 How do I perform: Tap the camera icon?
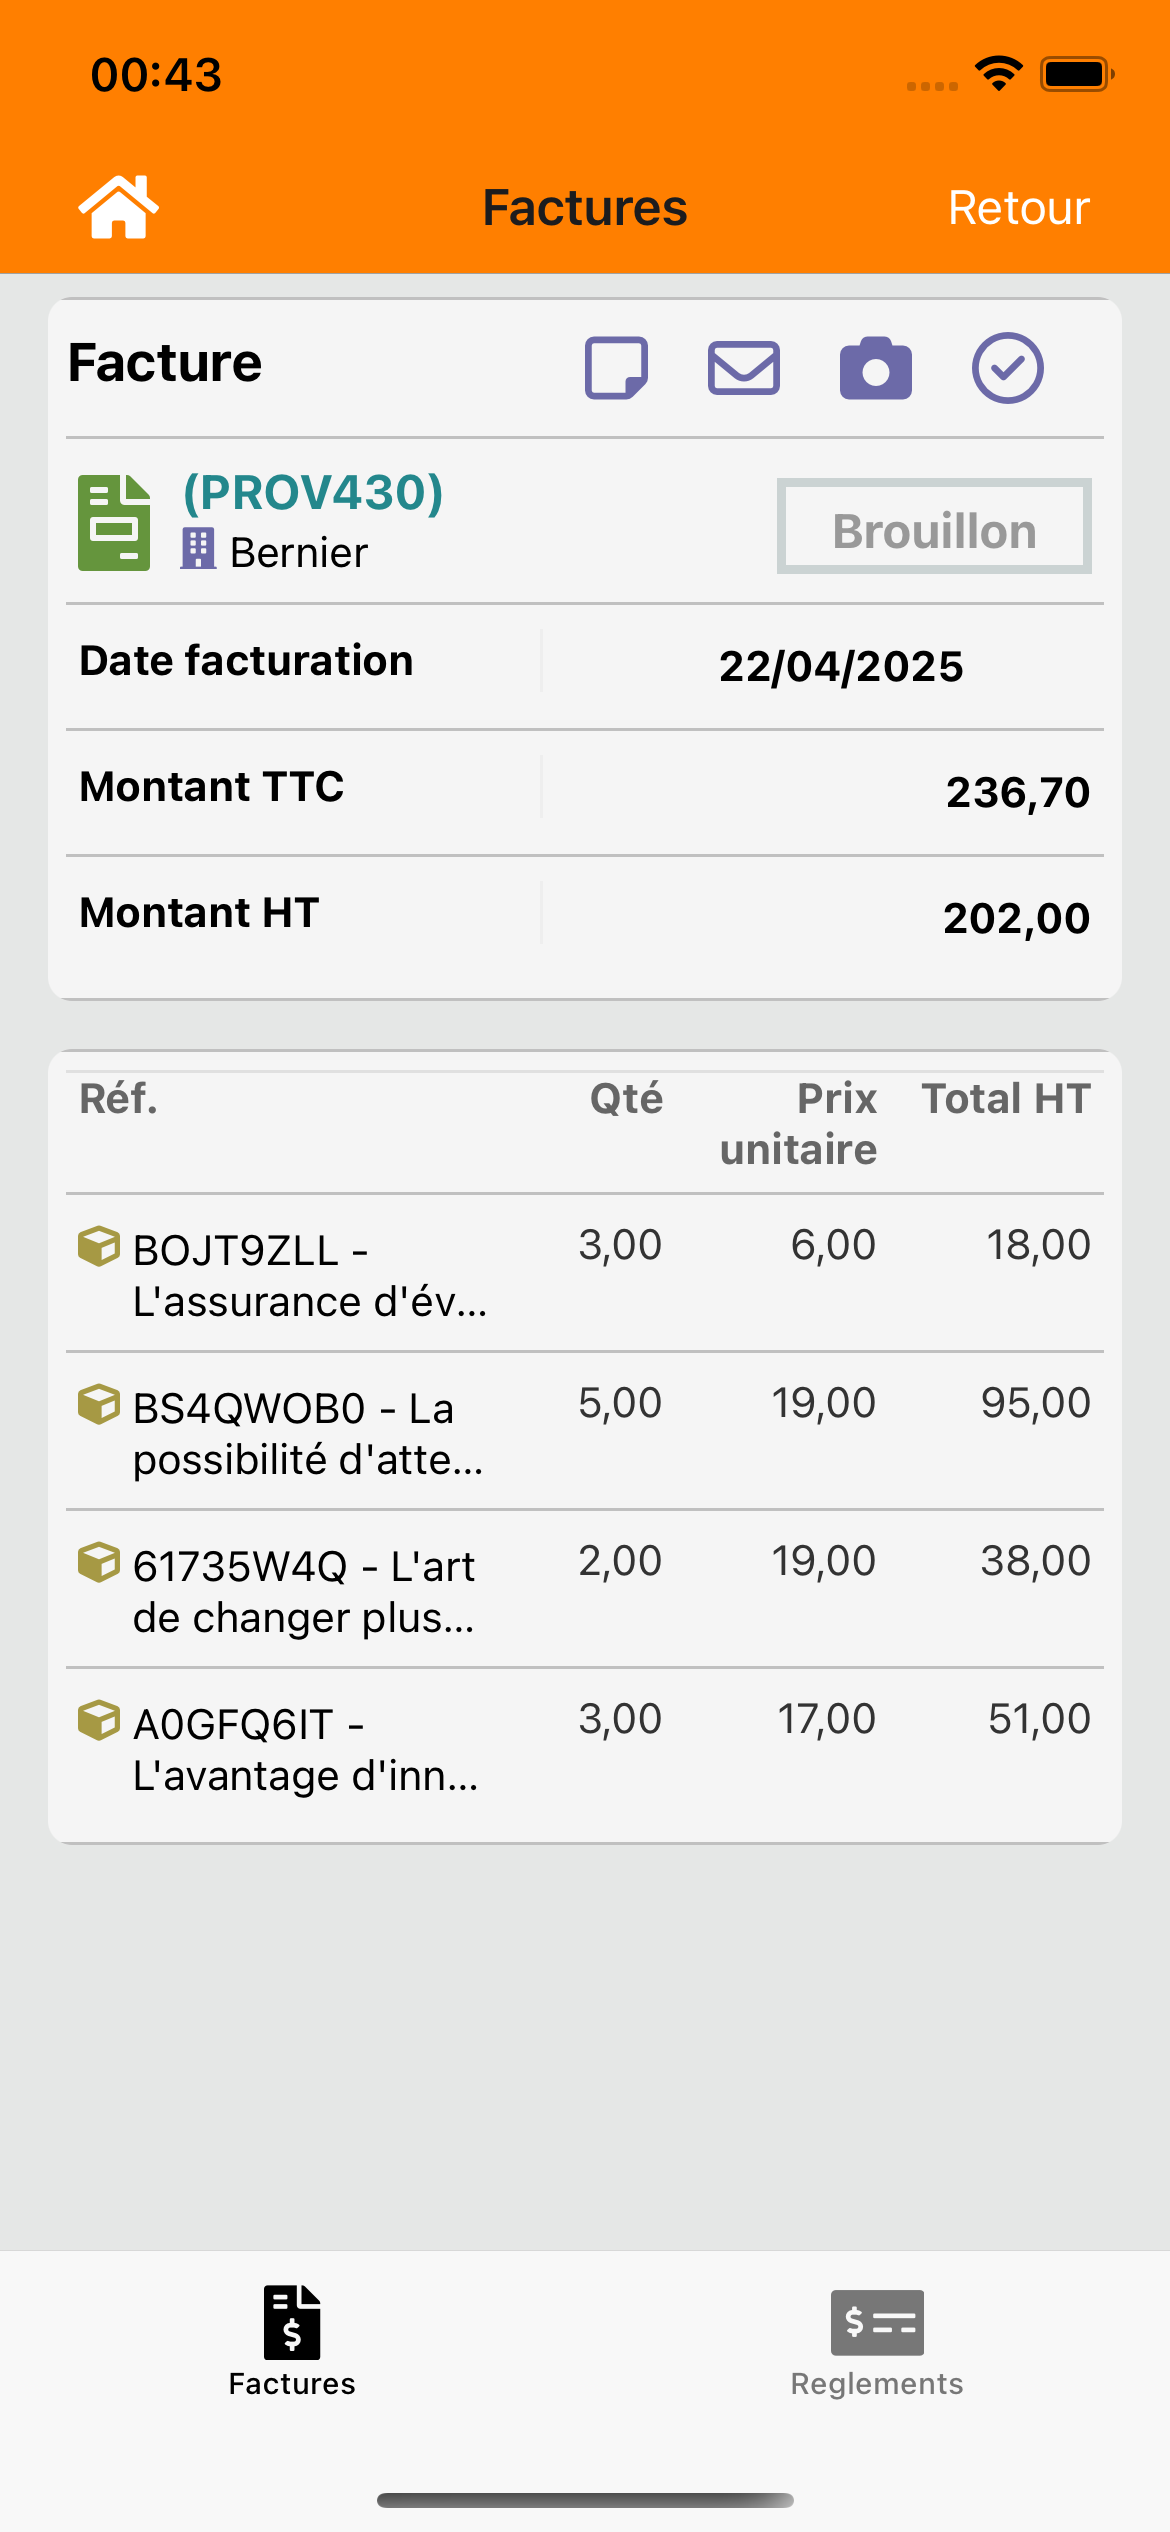point(875,368)
